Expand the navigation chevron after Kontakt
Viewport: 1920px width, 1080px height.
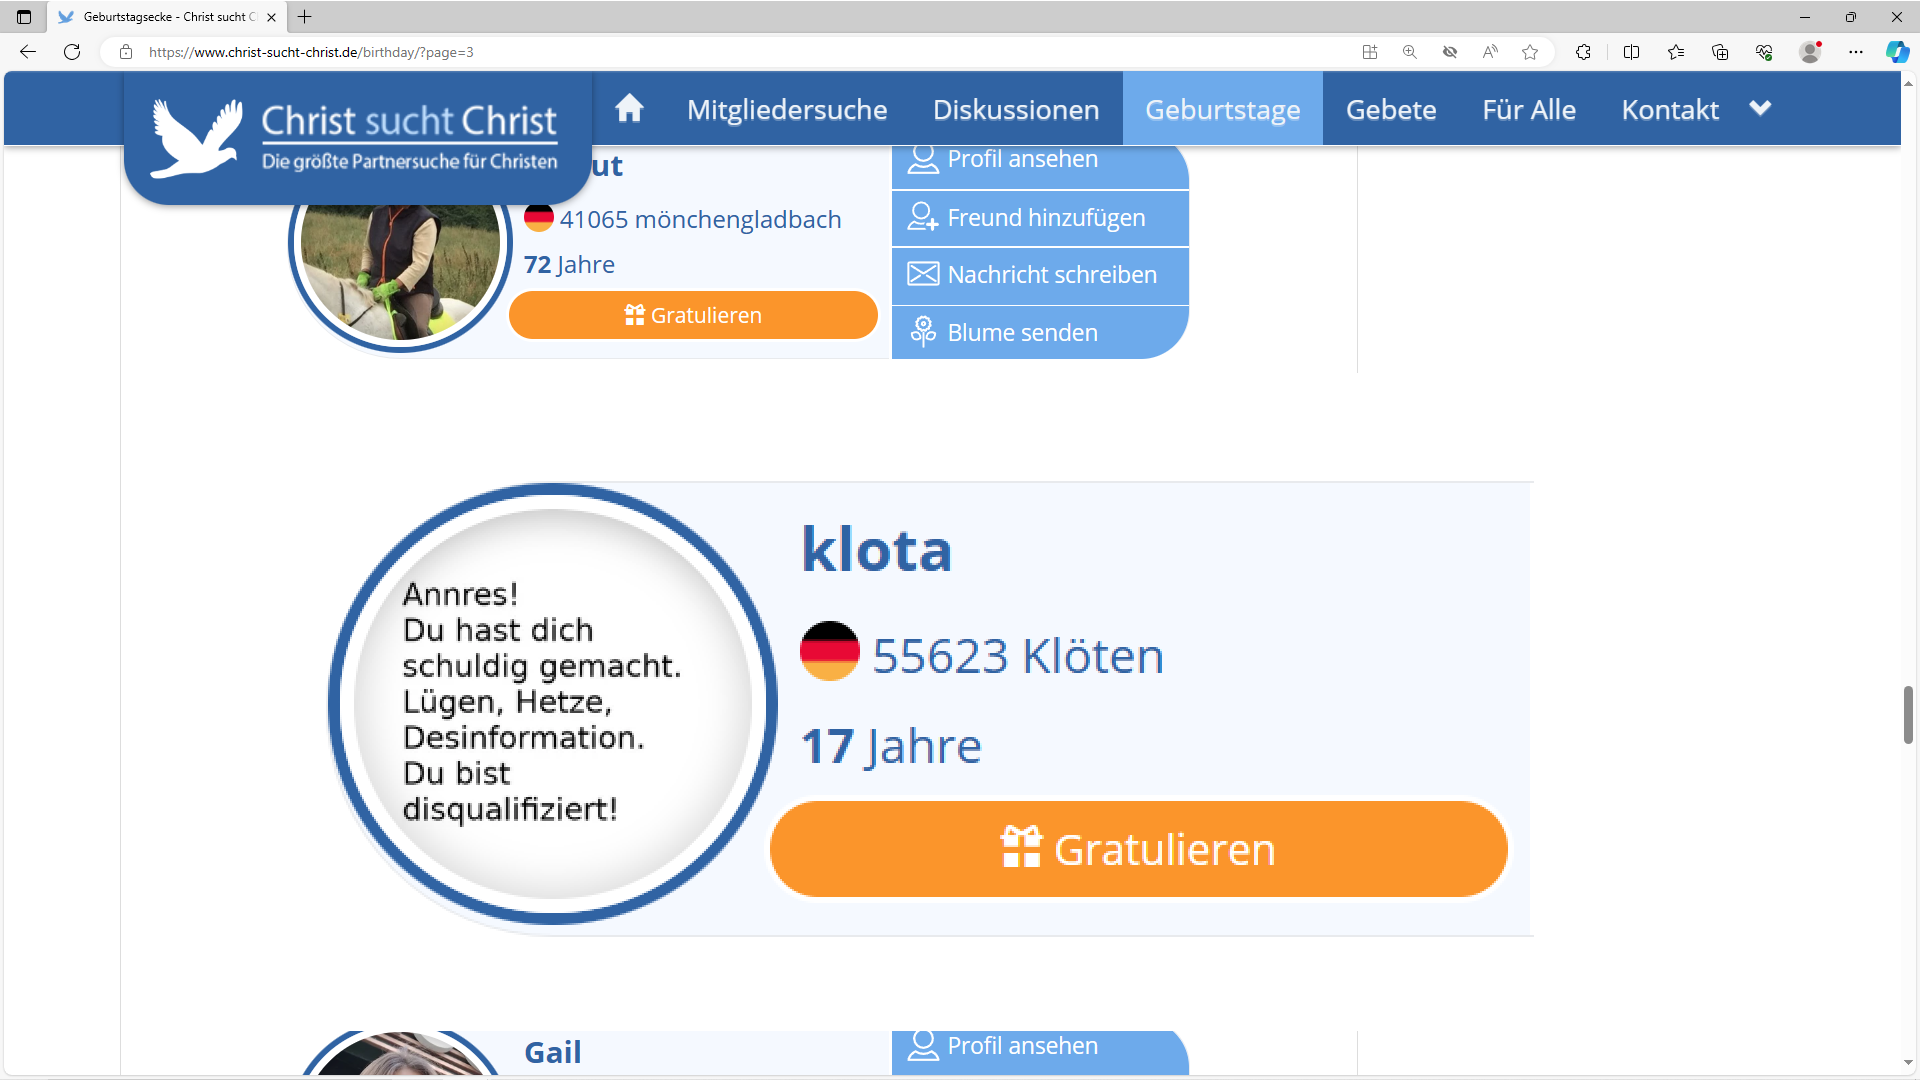click(x=1761, y=108)
